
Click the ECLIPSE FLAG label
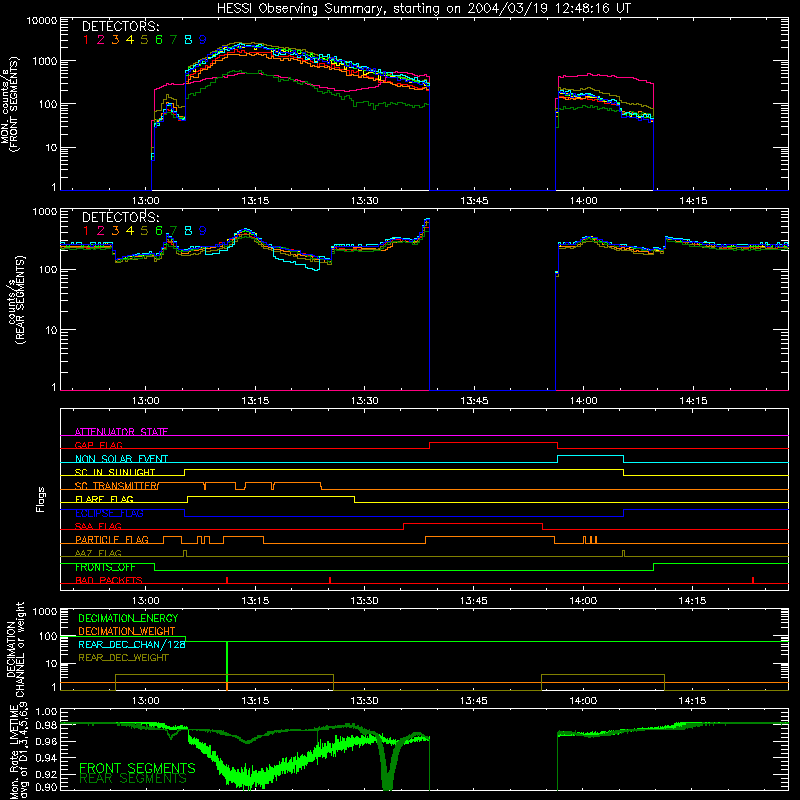109,513
